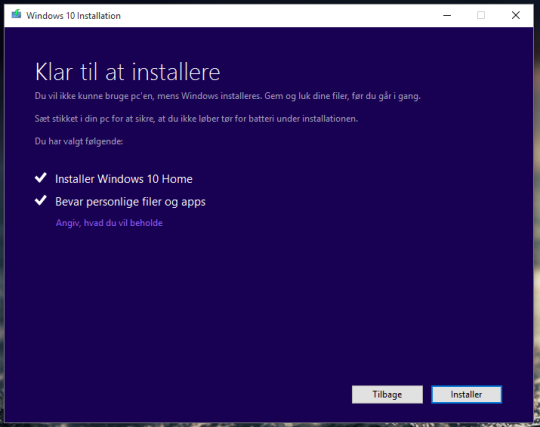Minimize the Windows 10 Installation window
Screen dimensions: 540x427
coord(447,15)
